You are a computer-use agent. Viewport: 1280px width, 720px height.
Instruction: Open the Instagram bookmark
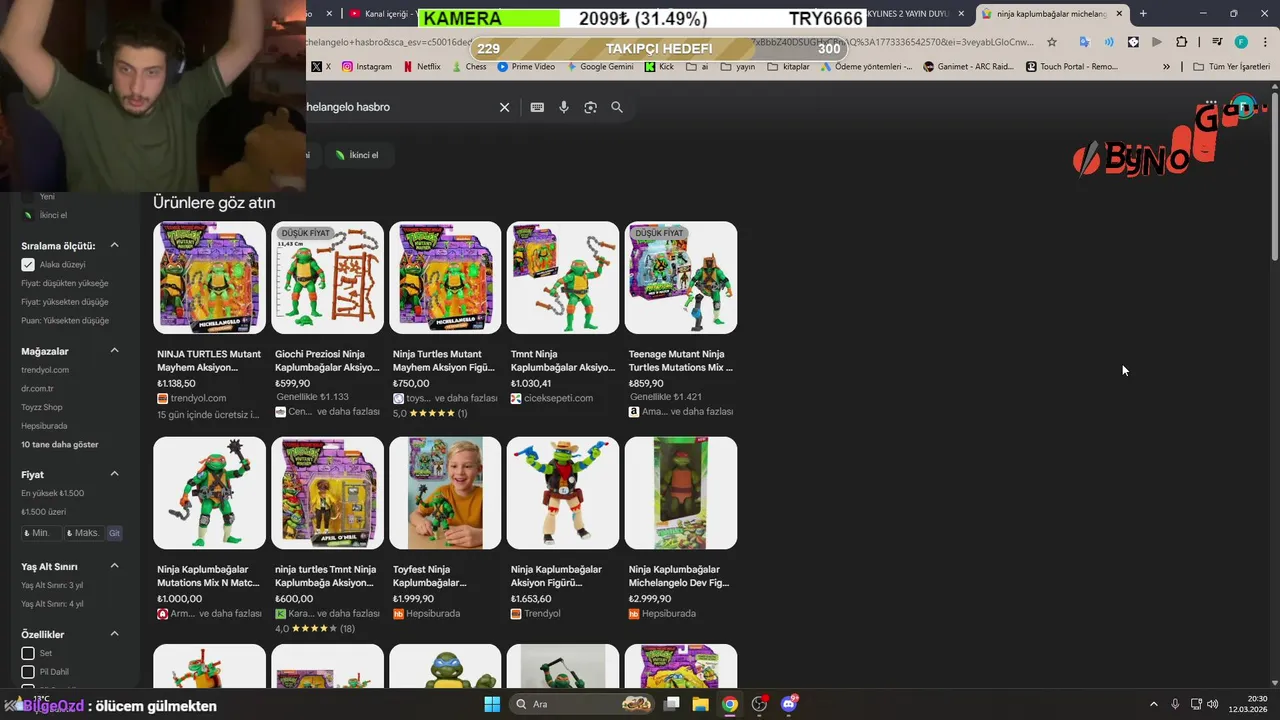point(367,67)
